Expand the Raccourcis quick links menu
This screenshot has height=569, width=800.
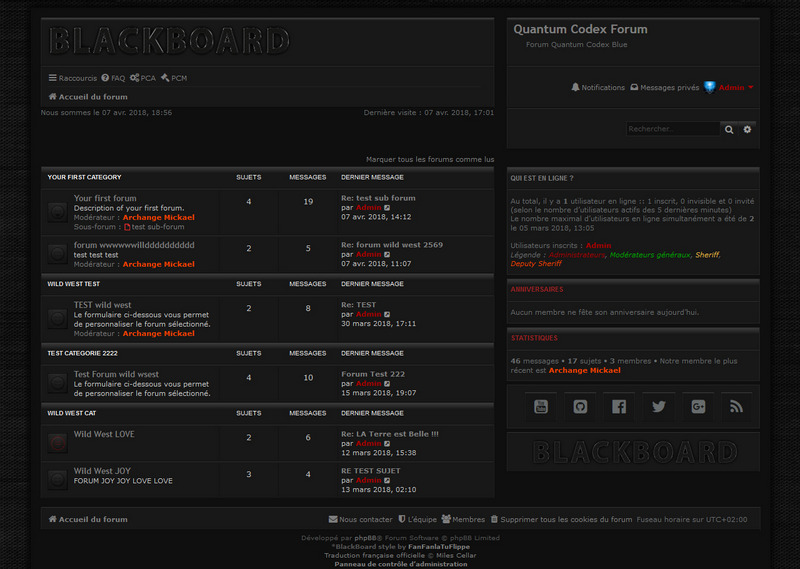point(73,78)
